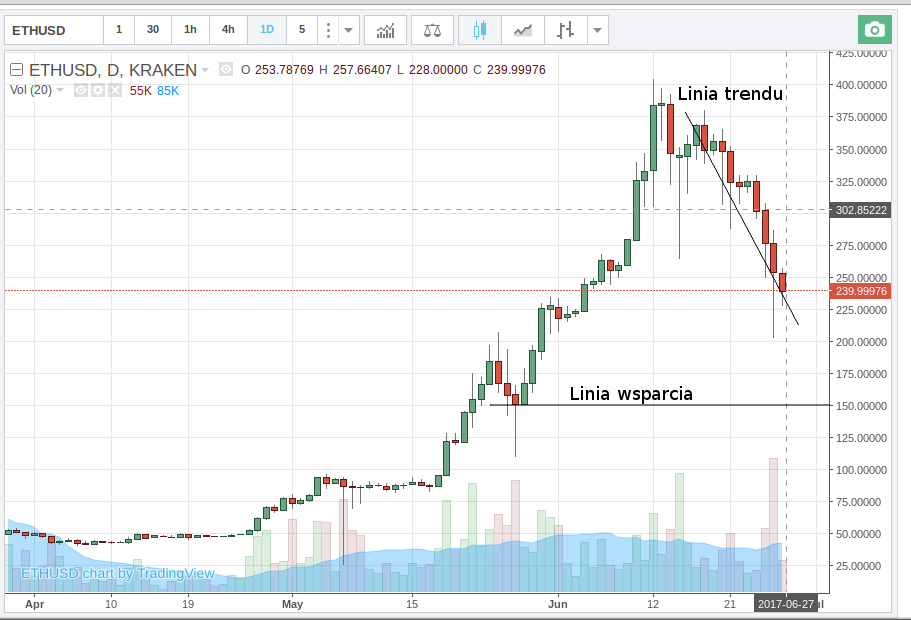
Task: Open ETHUSD chart by TradingView link
Action: click(x=118, y=573)
